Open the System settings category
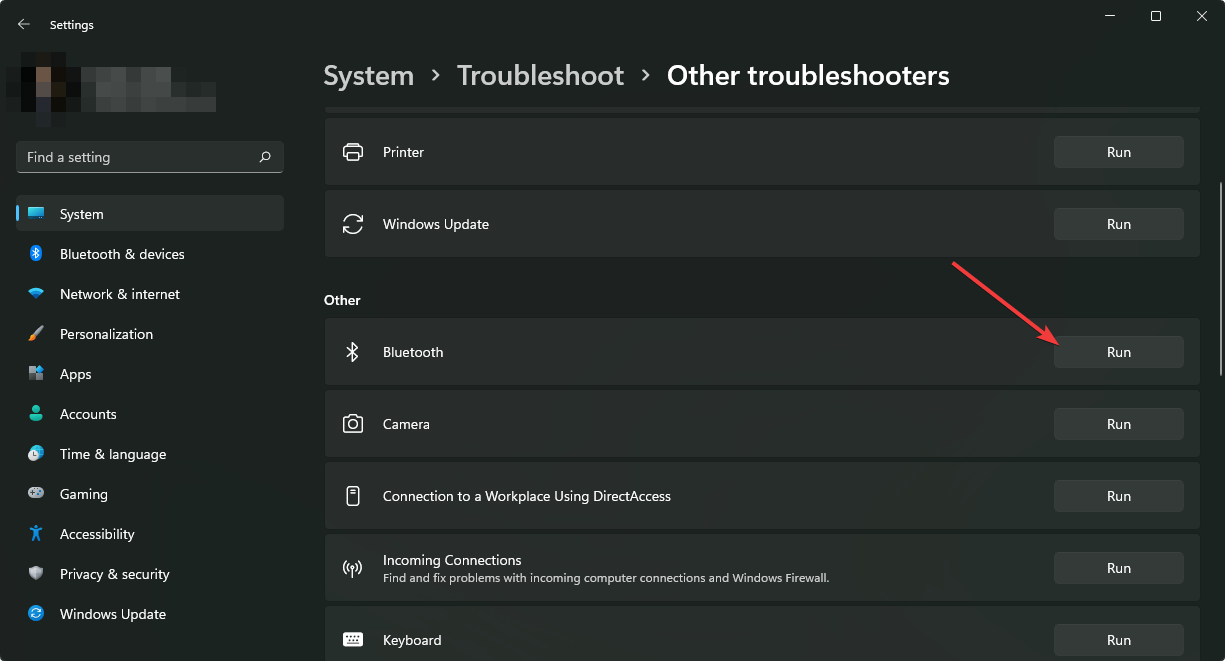This screenshot has width=1225, height=661. click(x=150, y=214)
